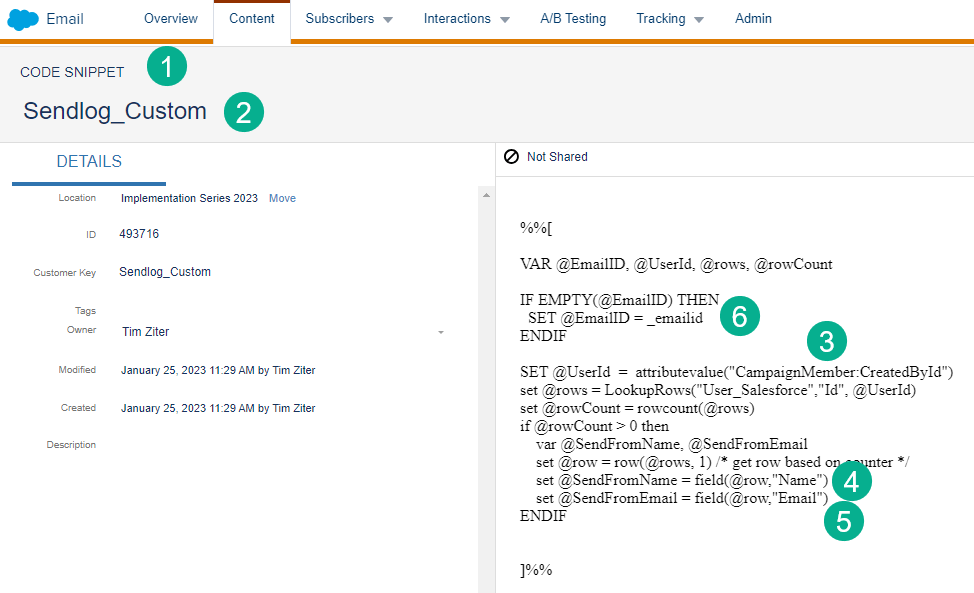974x593 pixels.
Task: Click the green annotation marker 6
Action: 739,316
